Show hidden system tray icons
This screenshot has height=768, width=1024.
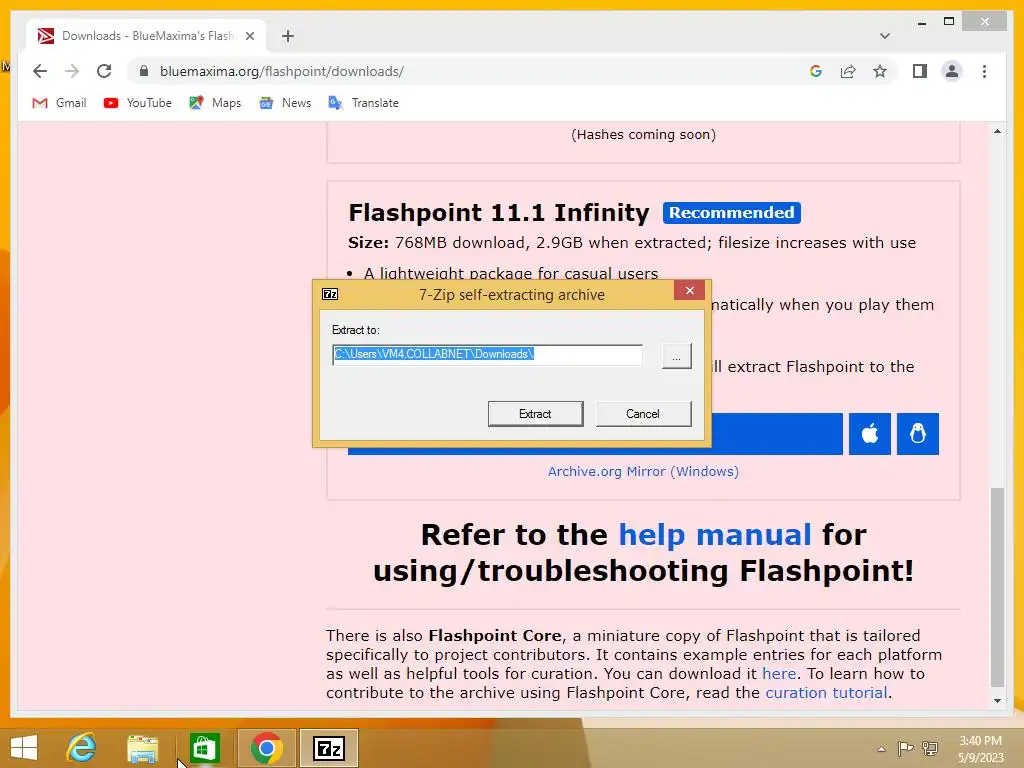tap(881, 749)
